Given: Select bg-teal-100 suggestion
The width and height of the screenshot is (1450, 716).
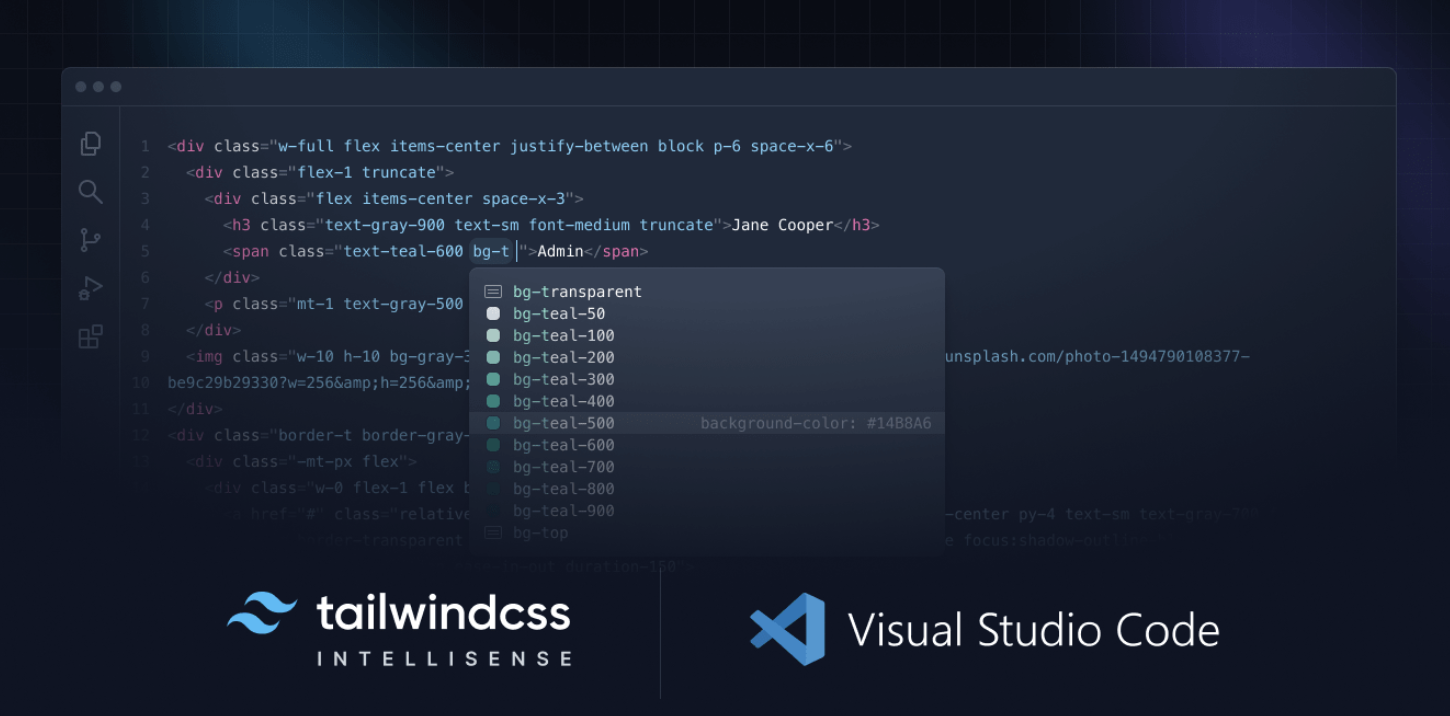Looking at the screenshot, I should point(707,336).
